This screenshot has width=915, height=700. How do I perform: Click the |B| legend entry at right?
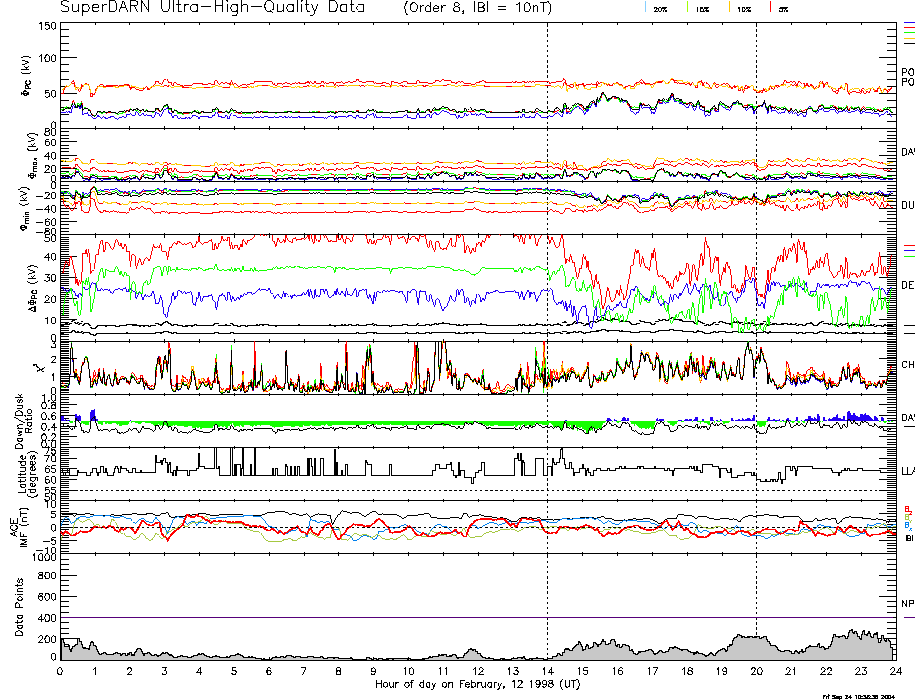click(907, 537)
